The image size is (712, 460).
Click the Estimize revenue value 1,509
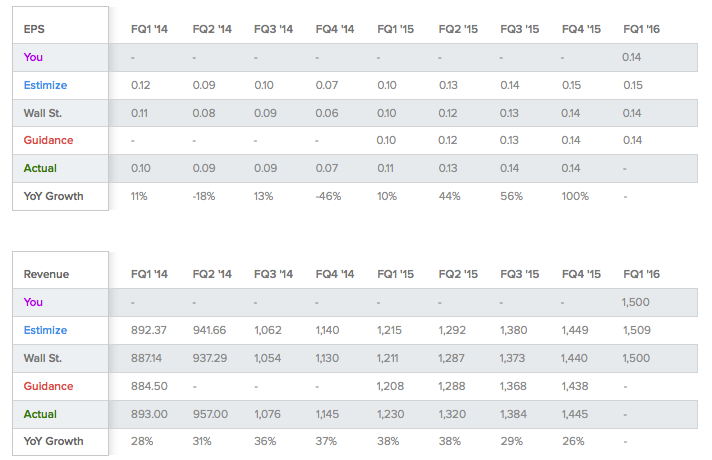point(637,330)
